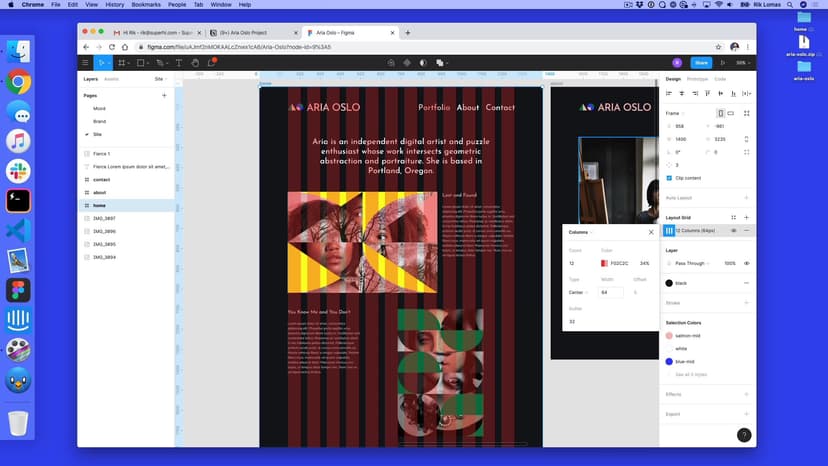The image size is (828, 466).
Task: Open the Center grid type dropdown
Action: coord(579,292)
